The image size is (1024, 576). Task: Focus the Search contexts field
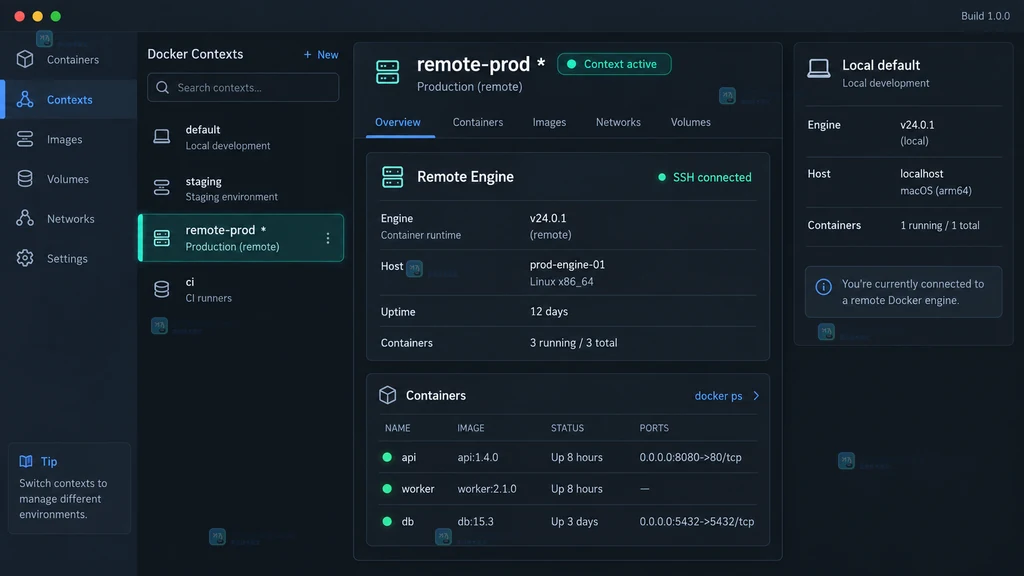(x=243, y=88)
